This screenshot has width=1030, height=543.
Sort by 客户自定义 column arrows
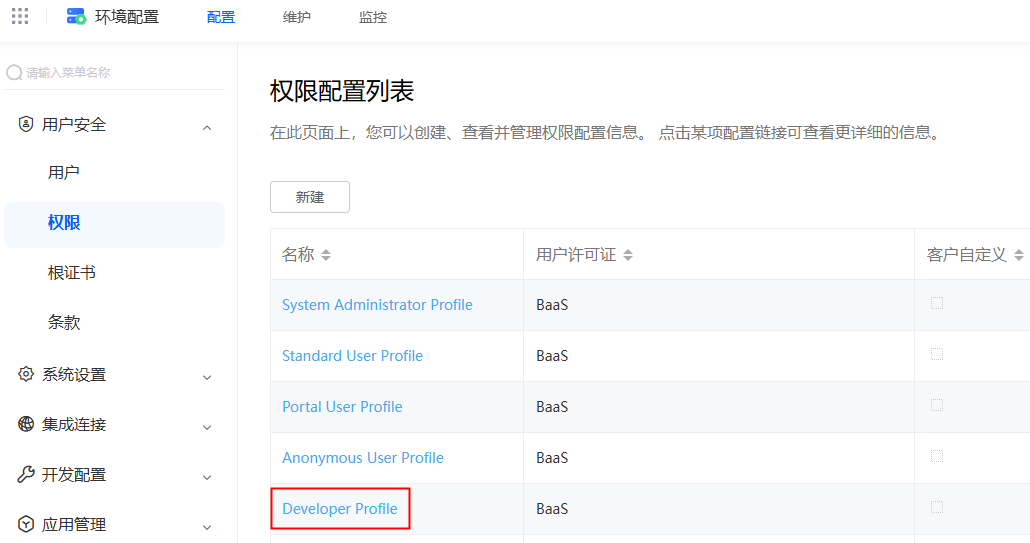click(1019, 255)
